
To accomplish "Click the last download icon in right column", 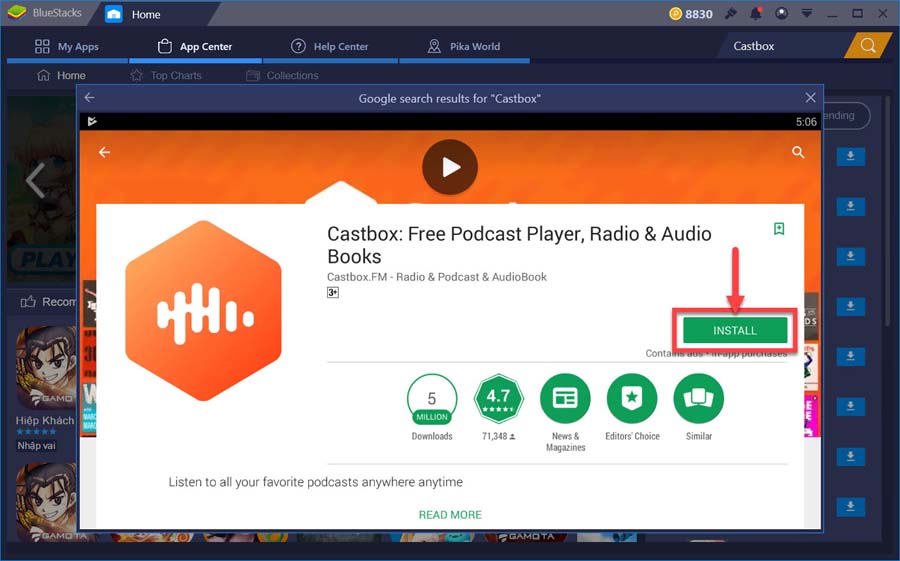I will click(851, 506).
